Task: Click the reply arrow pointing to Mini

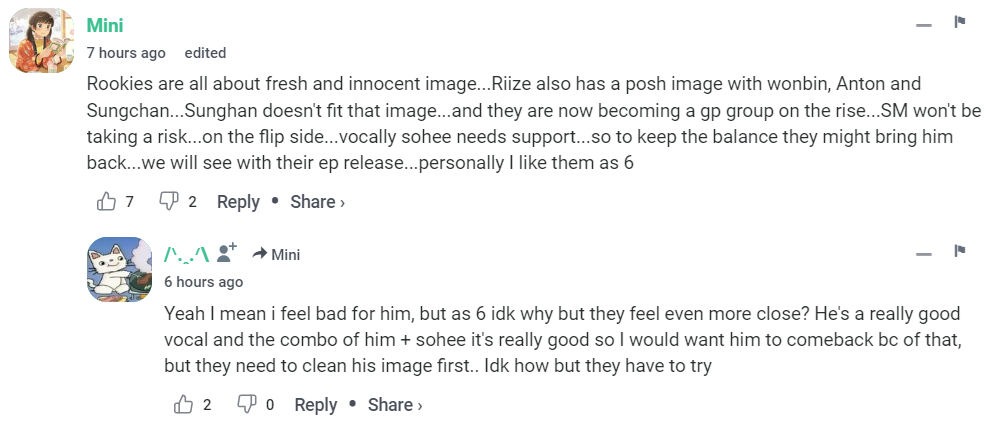Action: pos(258,253)
